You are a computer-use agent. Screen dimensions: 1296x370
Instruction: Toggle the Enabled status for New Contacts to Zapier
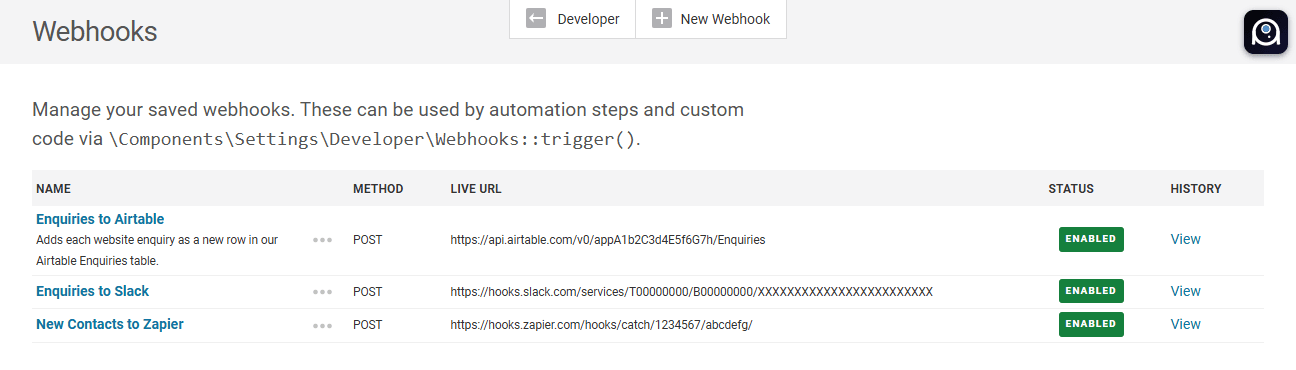[1091, 324]
